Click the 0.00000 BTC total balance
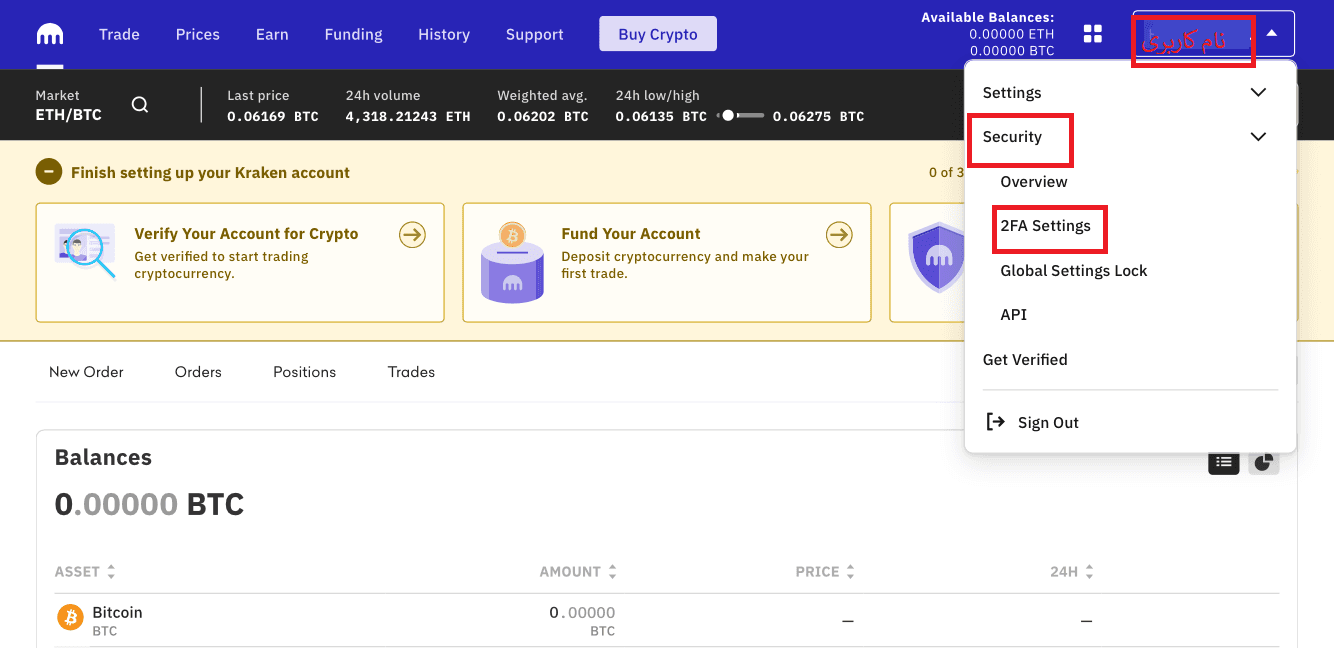The height and width of the screenshot is (648, 1334). pos(149,504)
